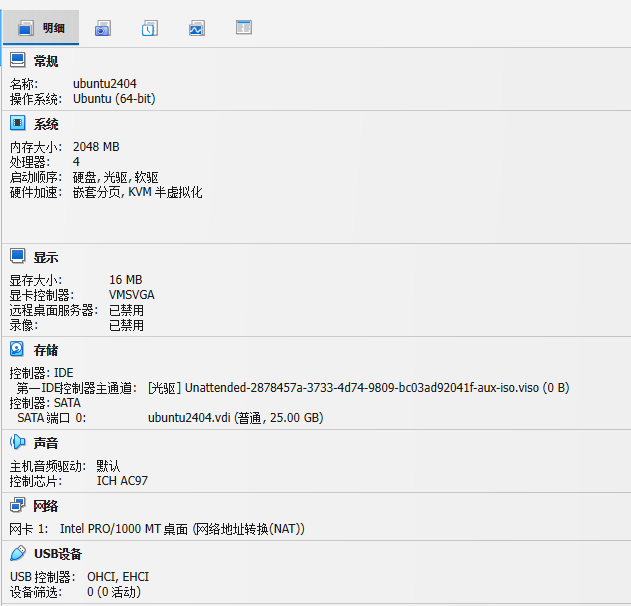Open the USB设备 settings heading

click(58, 554)
